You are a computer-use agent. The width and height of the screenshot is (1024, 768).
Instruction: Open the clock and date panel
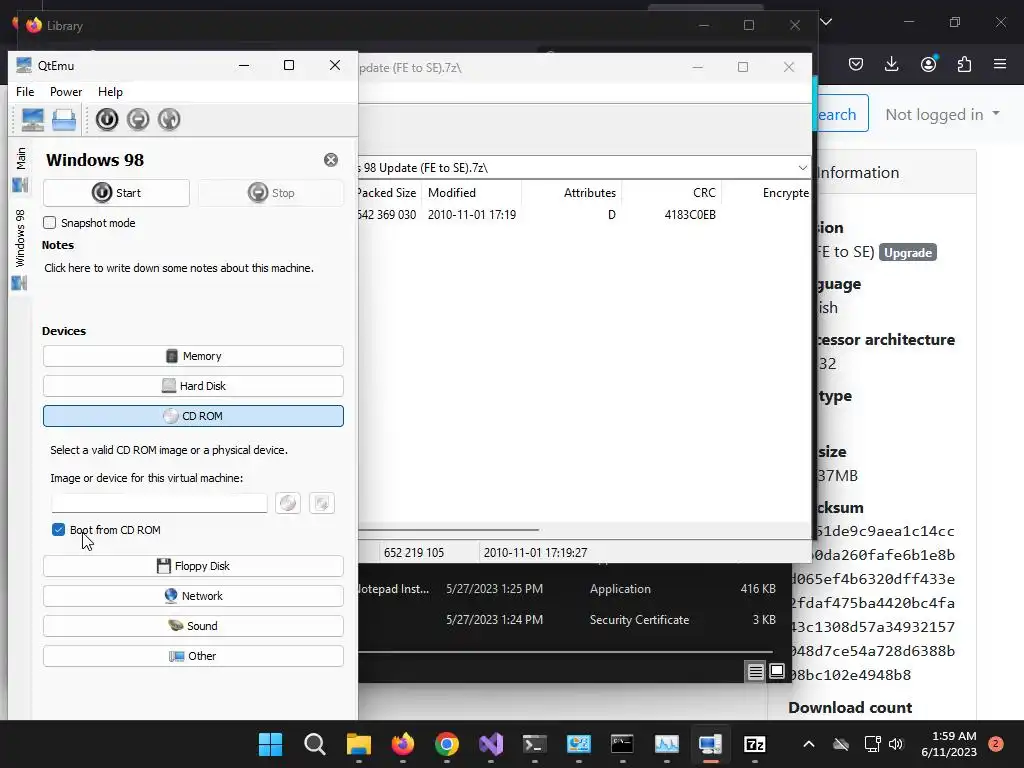point(949,744)
